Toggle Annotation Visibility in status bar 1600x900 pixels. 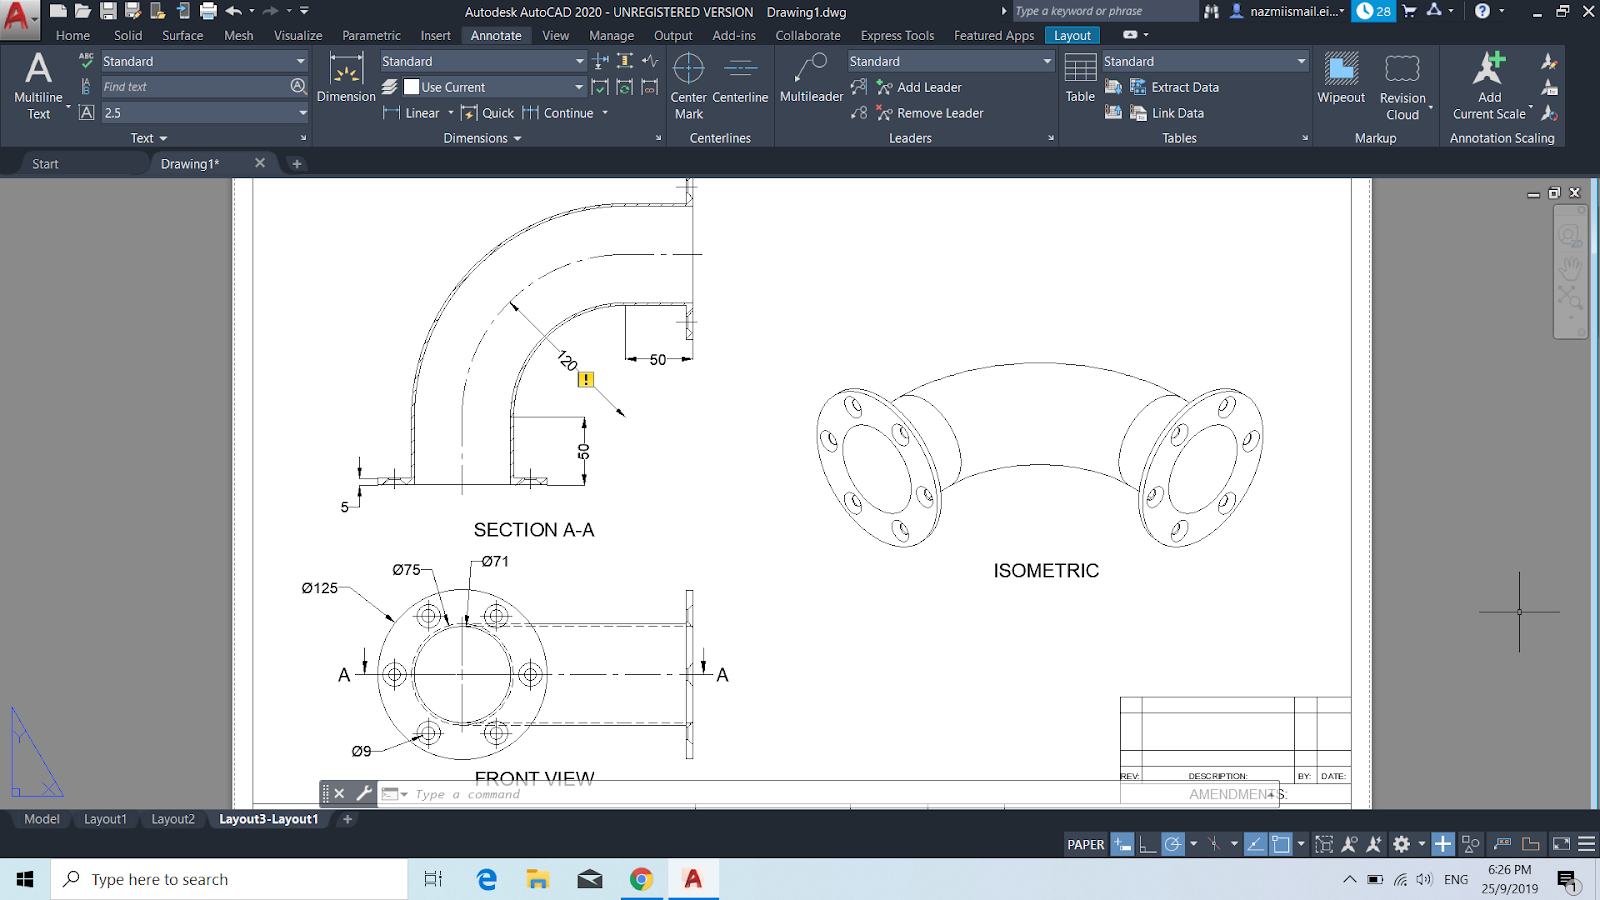click(x=1349, y=845)
